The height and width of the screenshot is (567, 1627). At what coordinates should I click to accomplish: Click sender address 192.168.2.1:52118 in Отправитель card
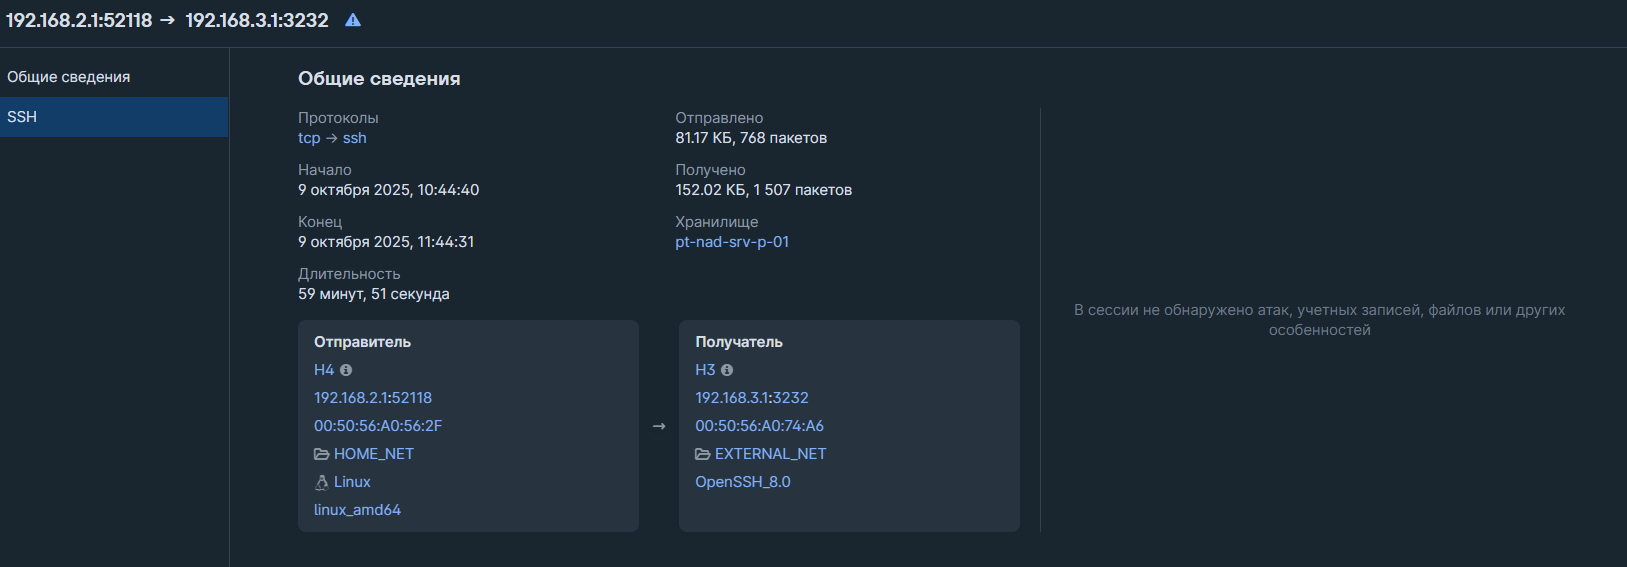373,398
